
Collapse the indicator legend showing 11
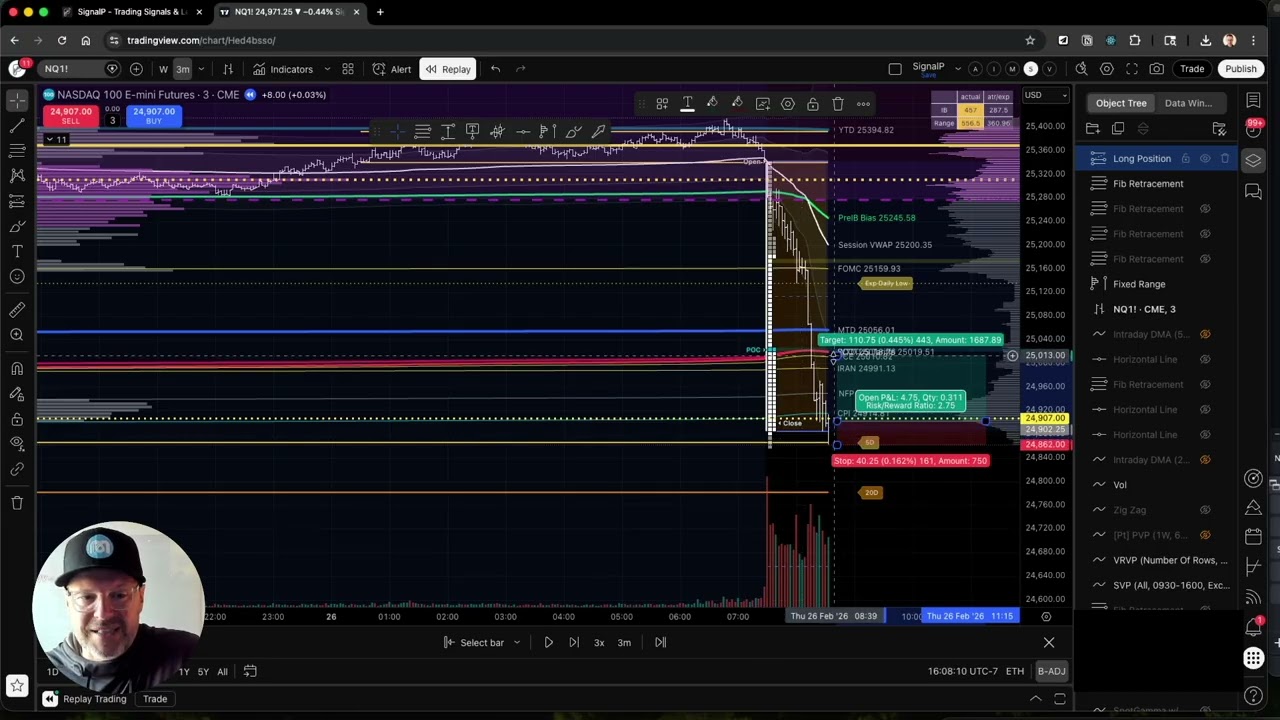(x=56, y=139)
